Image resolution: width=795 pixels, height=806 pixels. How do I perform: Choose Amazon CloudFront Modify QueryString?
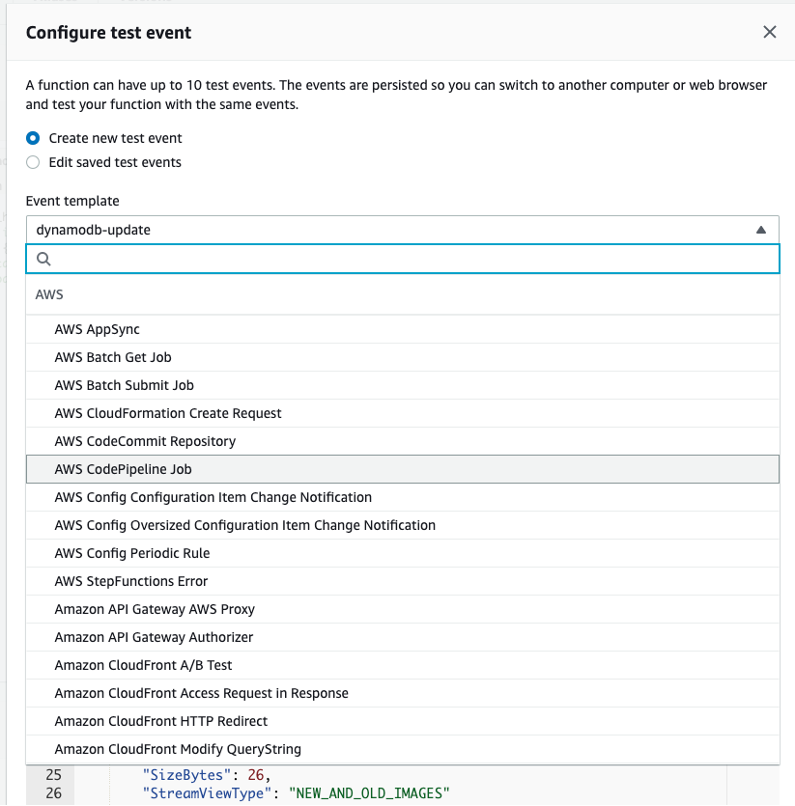[178, 749]
